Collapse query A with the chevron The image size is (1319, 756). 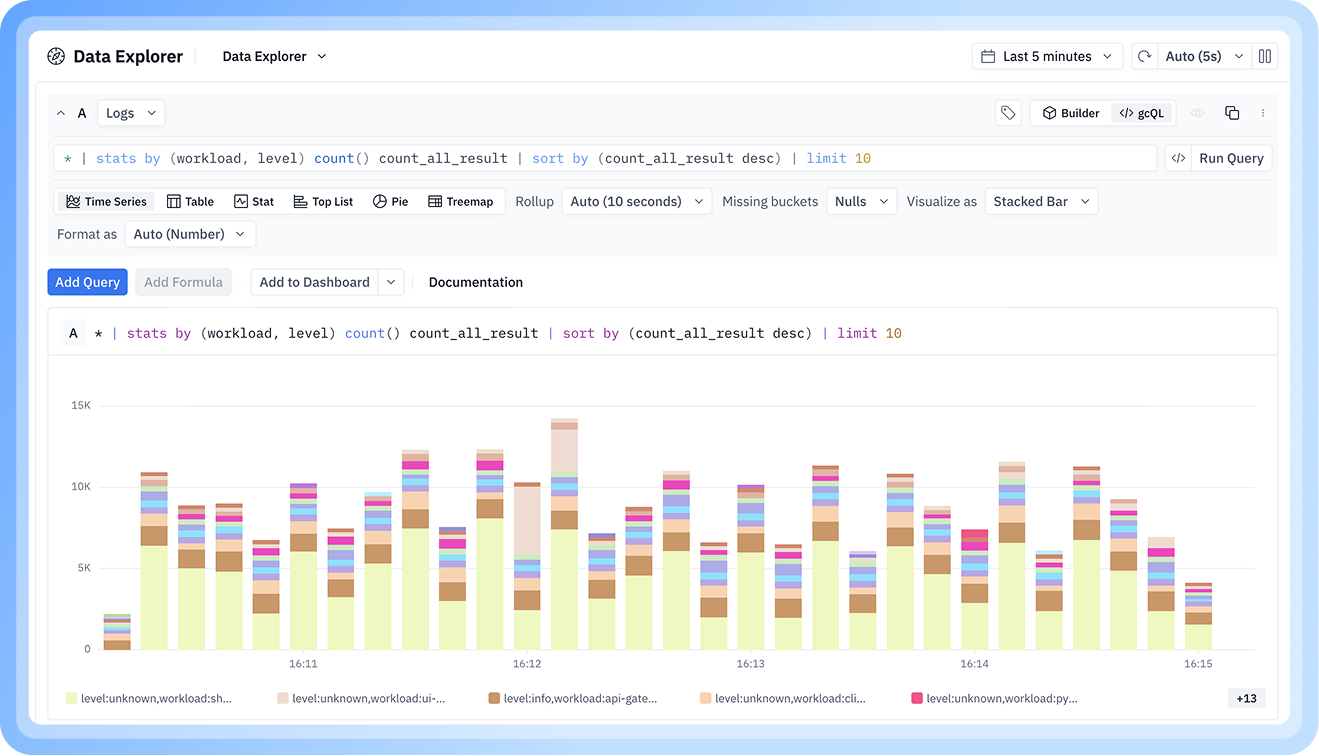(x=61, y=113)
